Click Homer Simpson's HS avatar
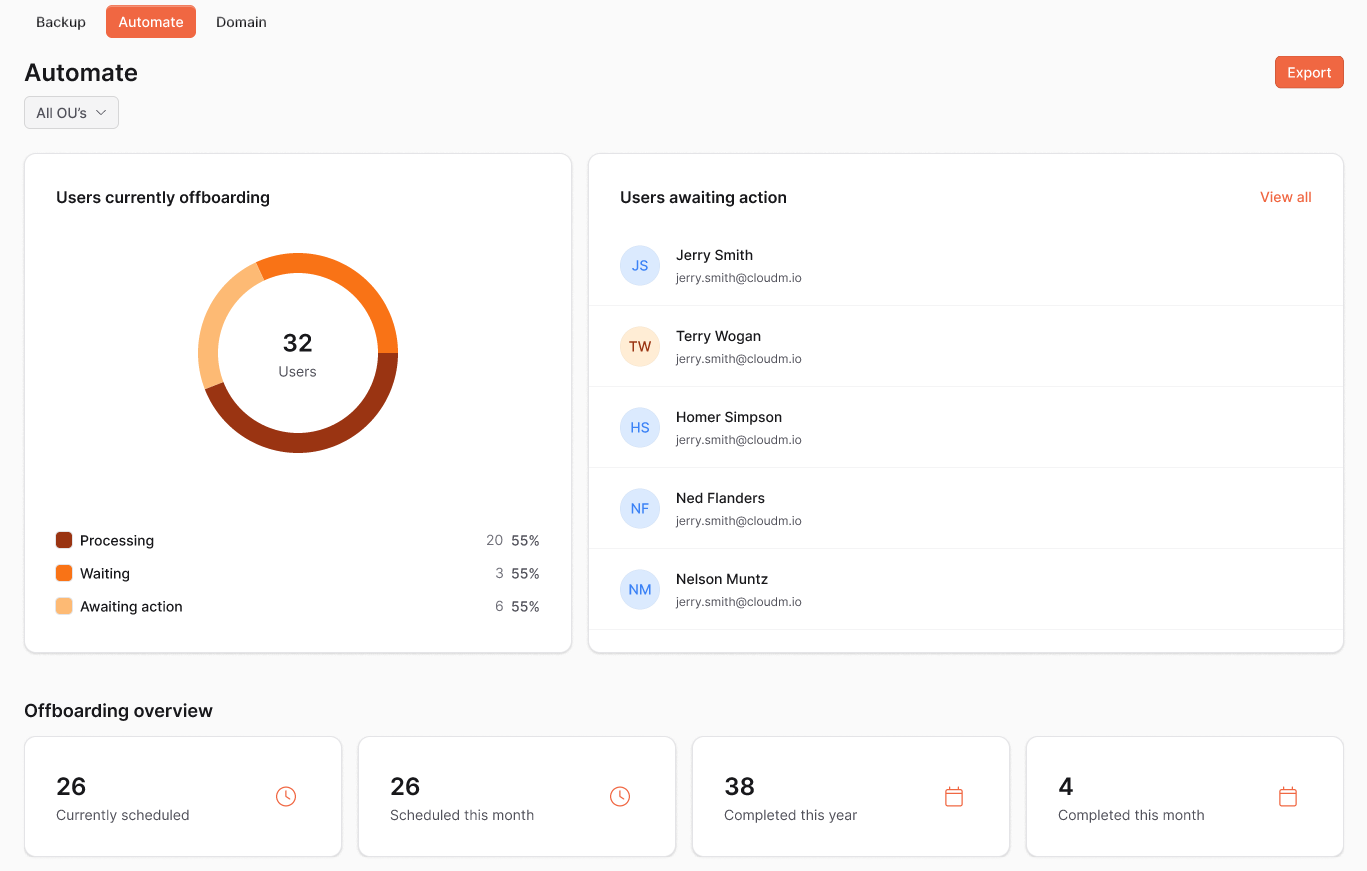 [640, 428]
